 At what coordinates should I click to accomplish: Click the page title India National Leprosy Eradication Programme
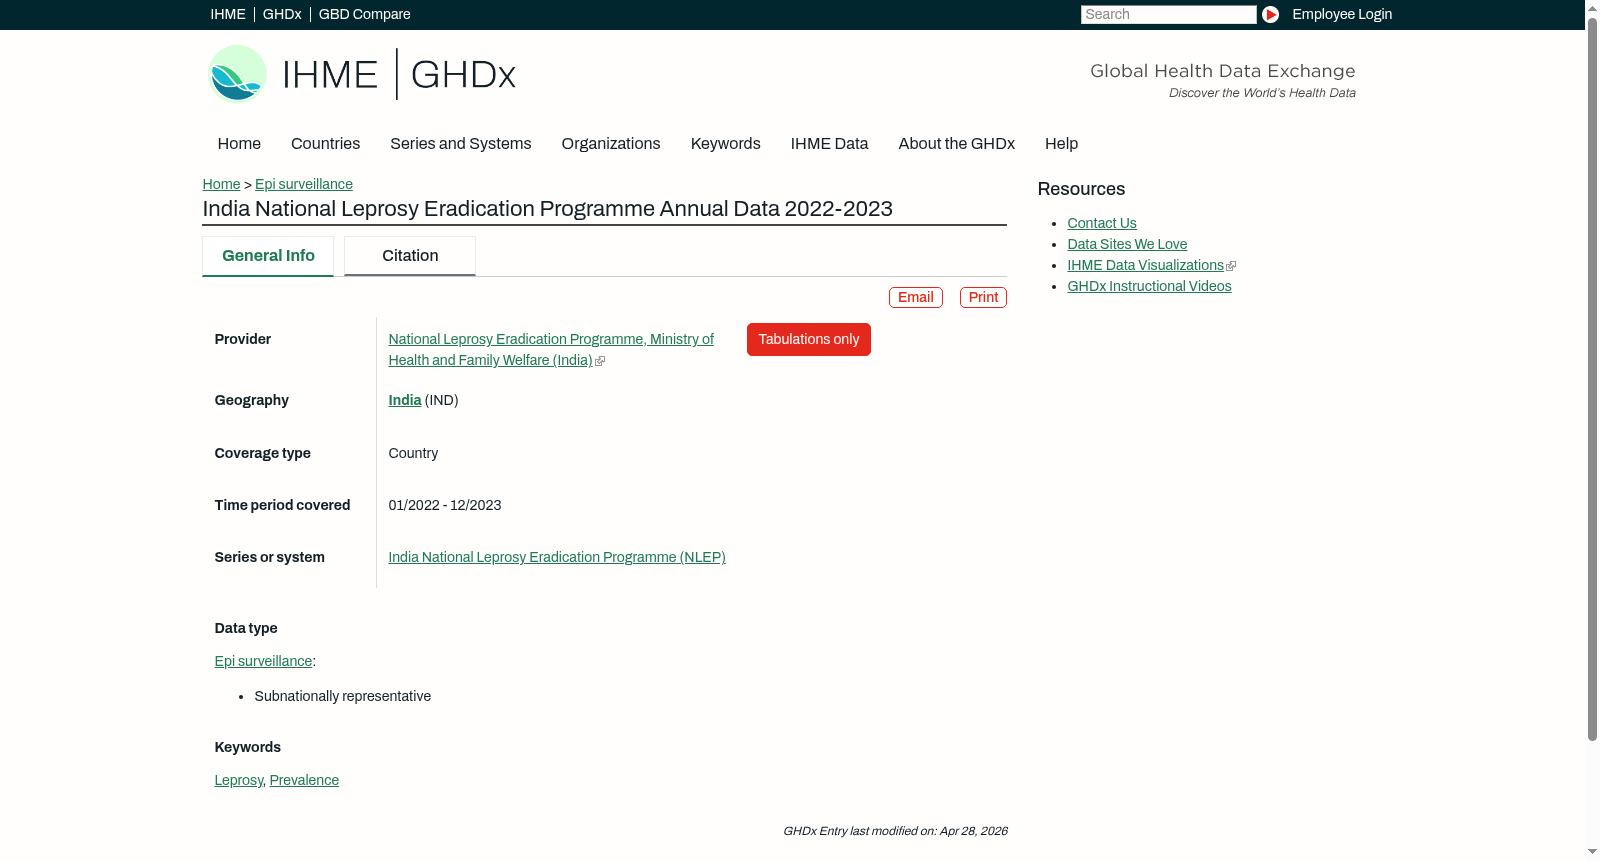547,209
